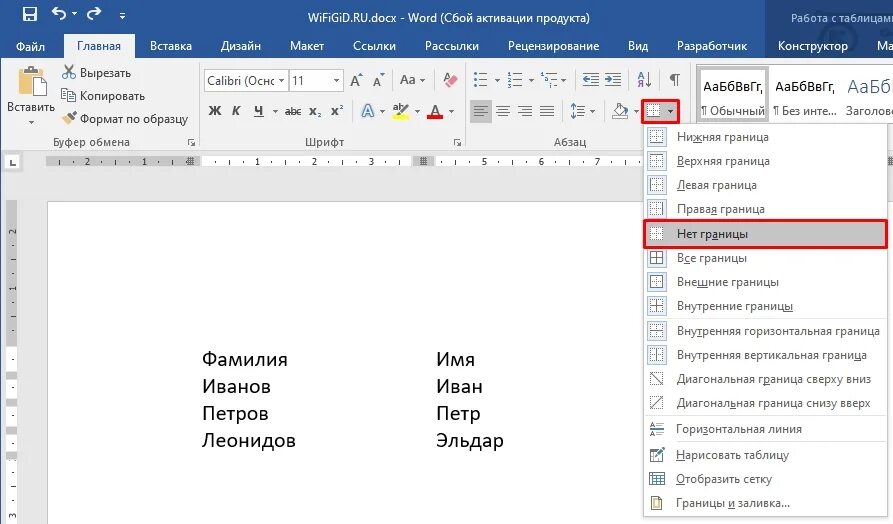Click the strikethrough abc icon

click(x=293, y=111)
